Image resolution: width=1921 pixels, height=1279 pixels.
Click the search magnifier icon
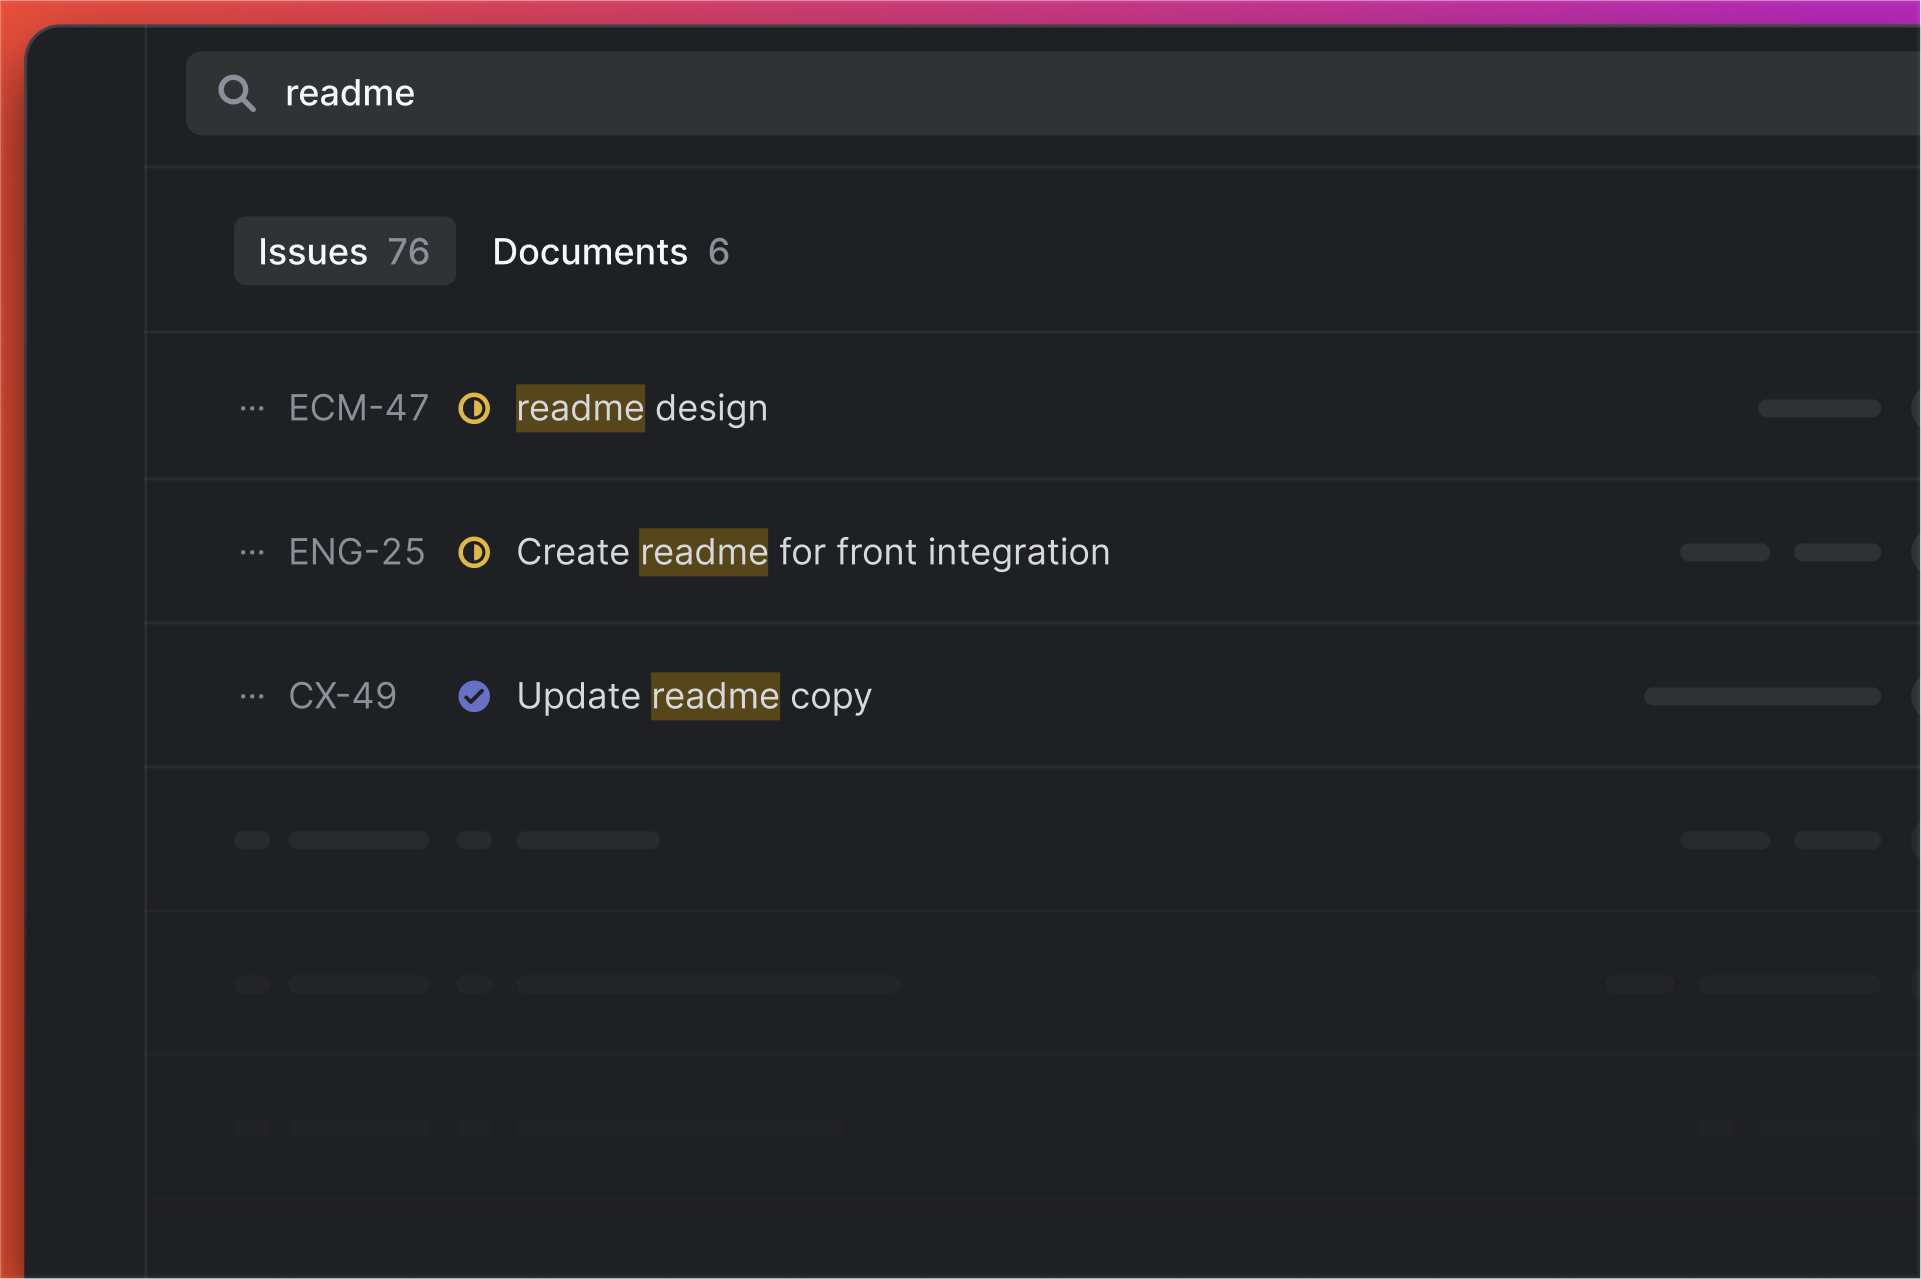coord(237,93)
